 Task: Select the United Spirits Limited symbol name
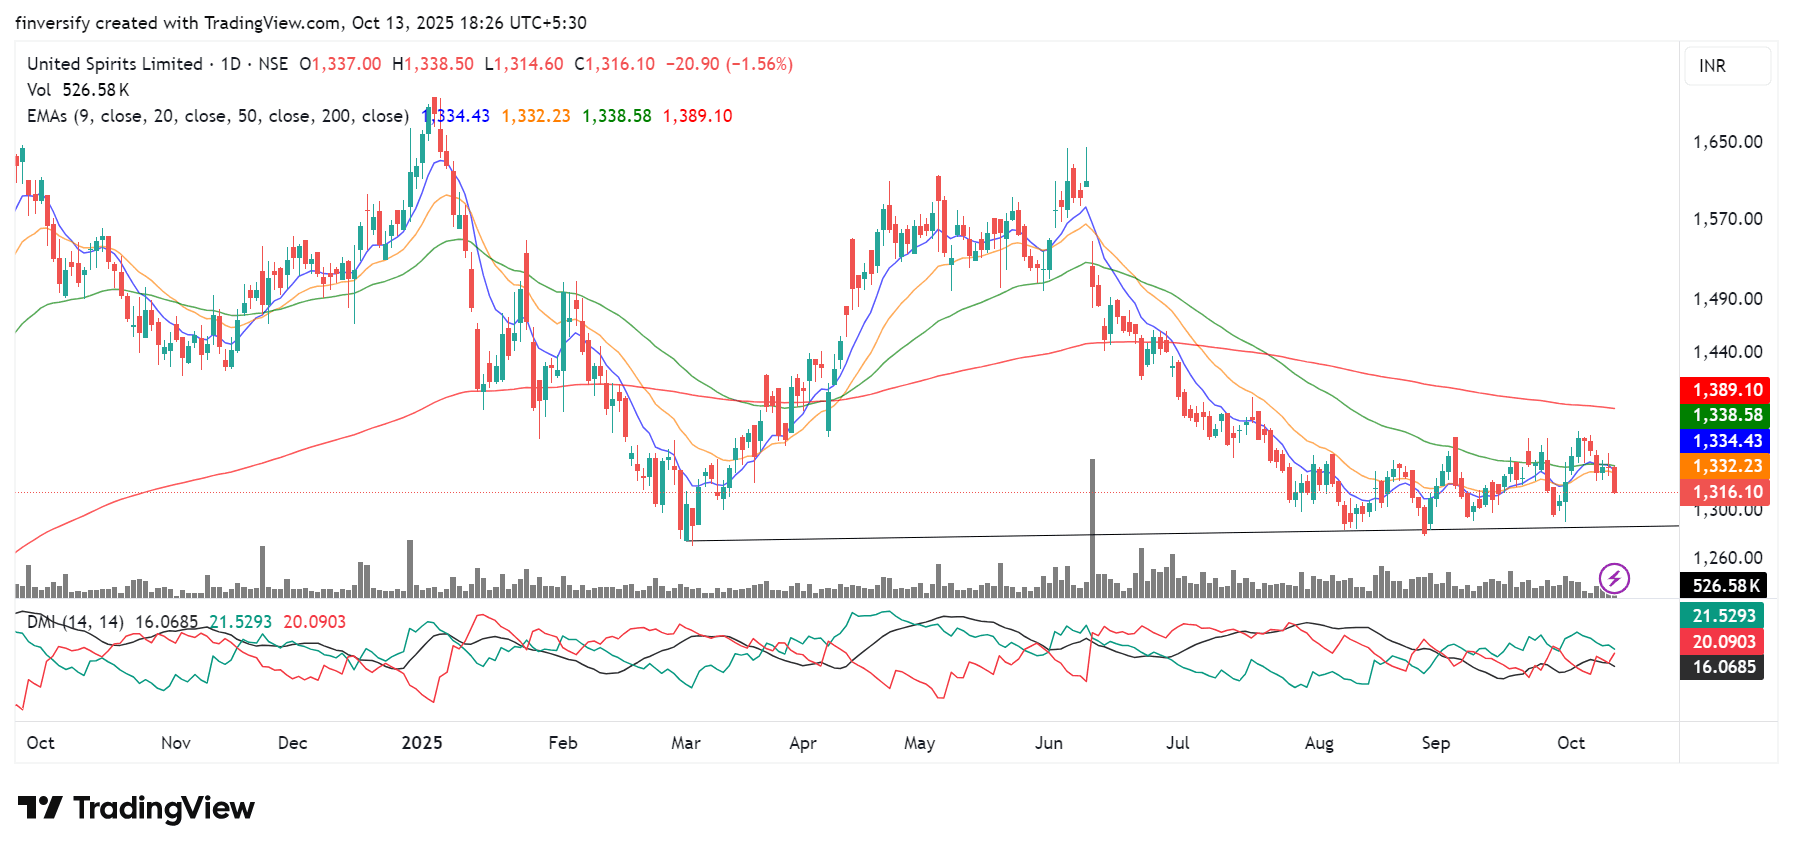(x=115, y=64)
